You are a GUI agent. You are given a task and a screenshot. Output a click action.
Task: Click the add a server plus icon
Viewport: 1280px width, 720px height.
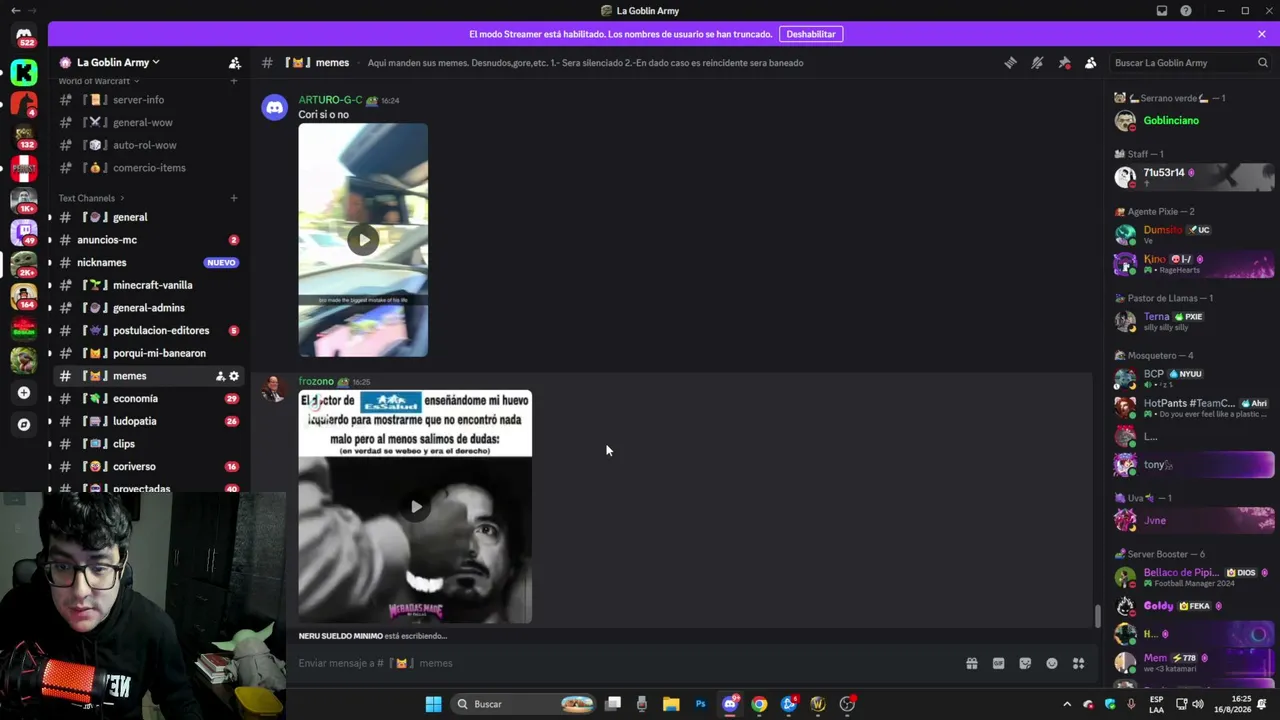tap(24, 393)
